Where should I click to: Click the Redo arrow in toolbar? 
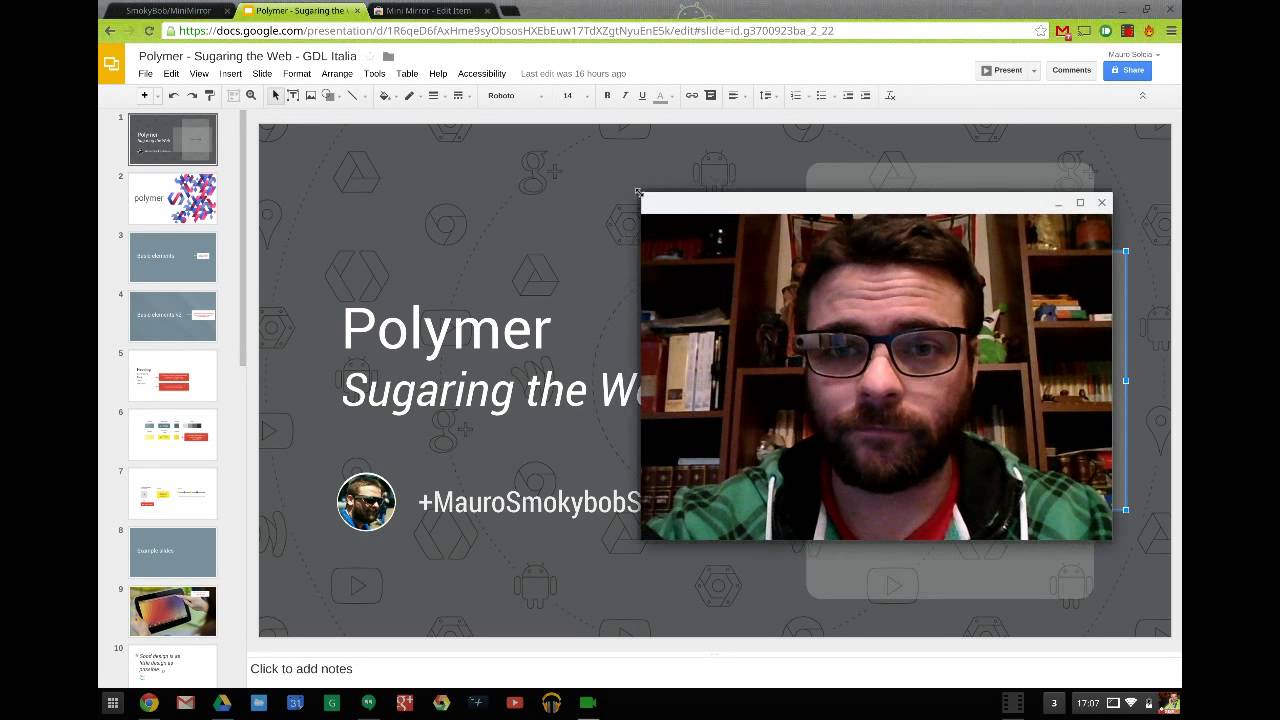[191, 96]
